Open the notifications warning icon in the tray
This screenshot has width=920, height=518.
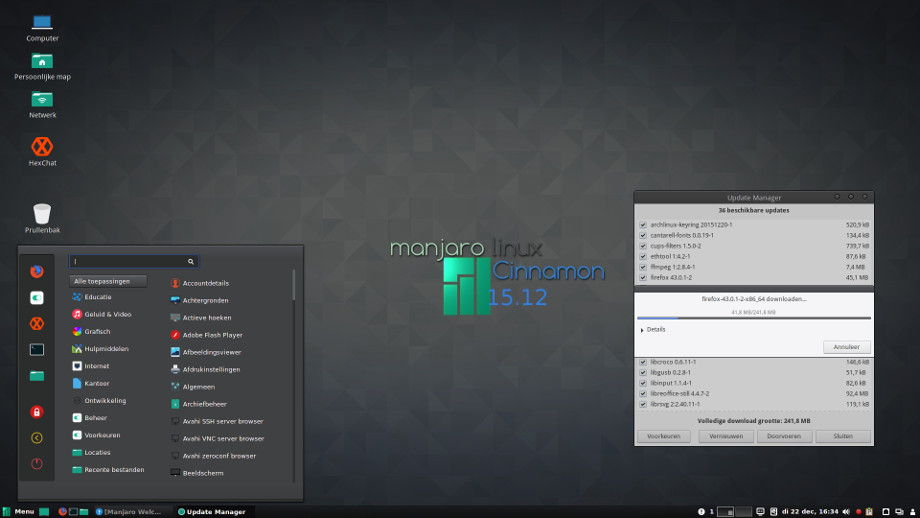tap(701, 512)
